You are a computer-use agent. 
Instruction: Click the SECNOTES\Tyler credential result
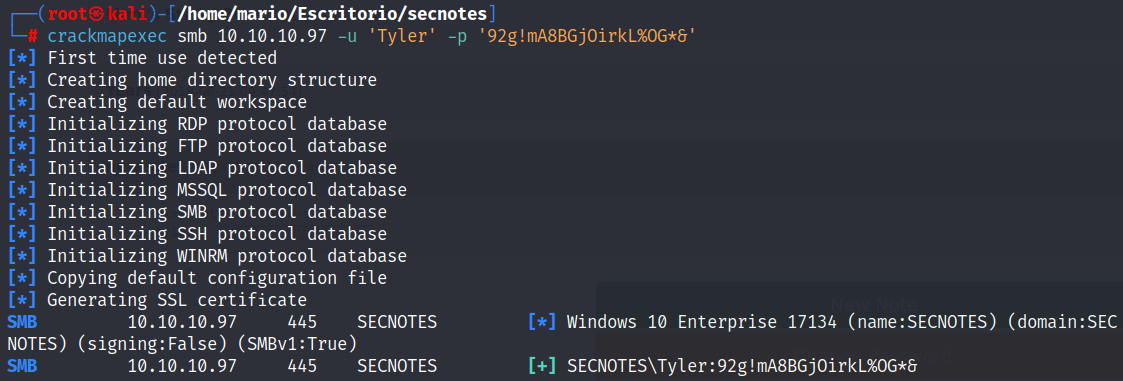742,367
